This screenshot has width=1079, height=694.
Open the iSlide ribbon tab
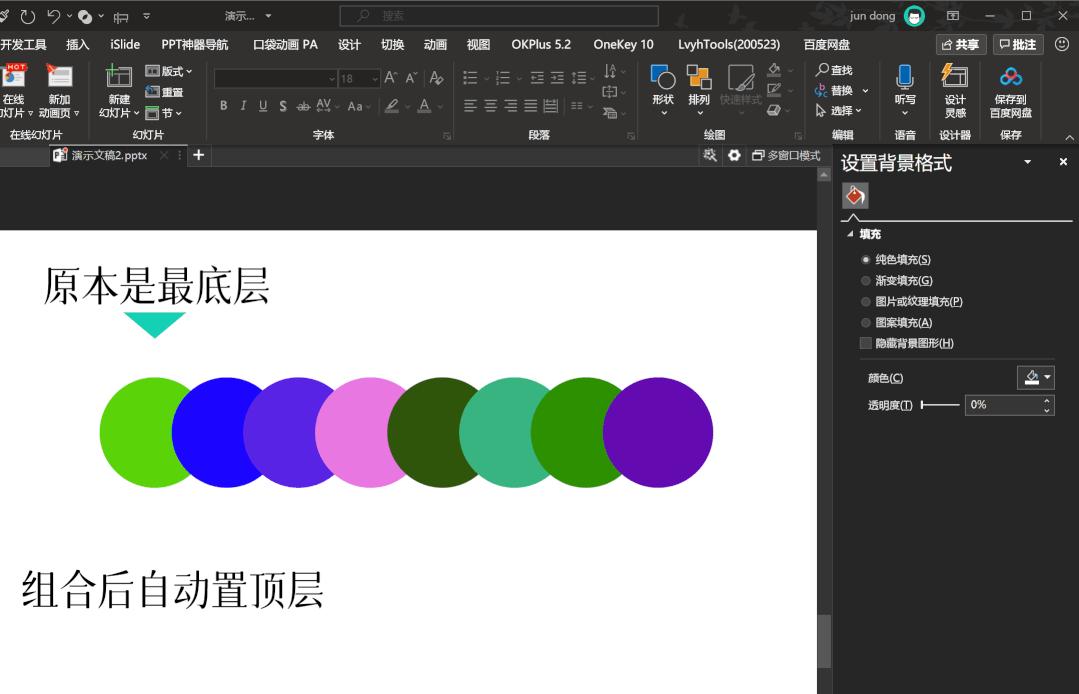tap(123, 44)
